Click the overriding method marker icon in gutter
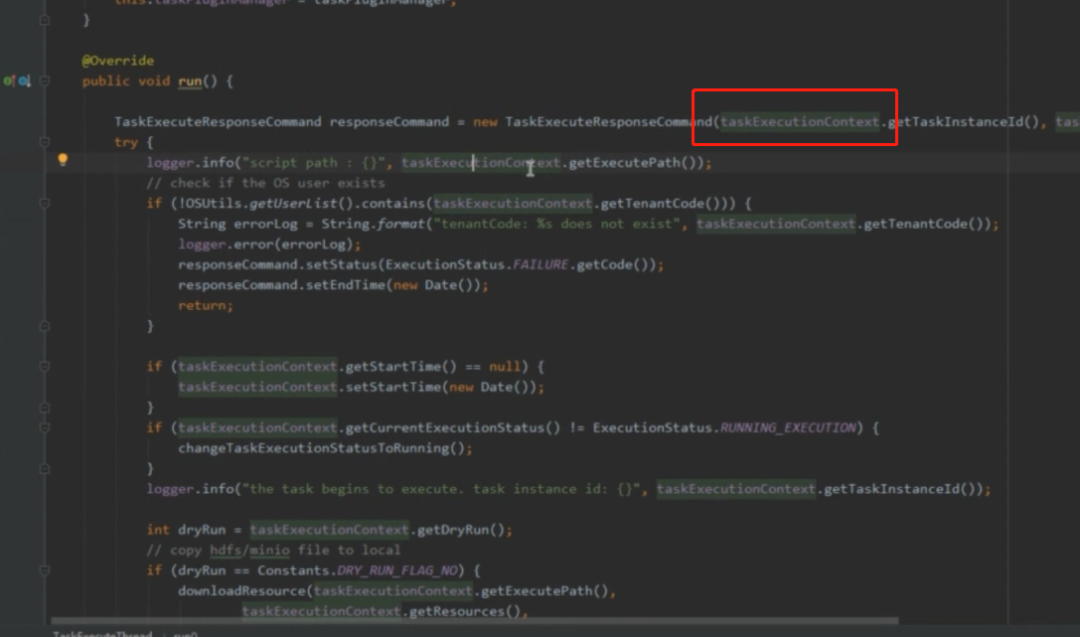The height and width of the screenshot is (637, 1080). 8,80
